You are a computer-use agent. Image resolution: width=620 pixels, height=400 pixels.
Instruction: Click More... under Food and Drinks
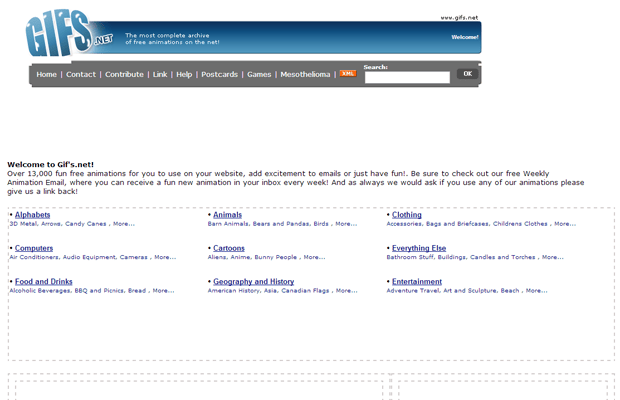coord(163,291)
